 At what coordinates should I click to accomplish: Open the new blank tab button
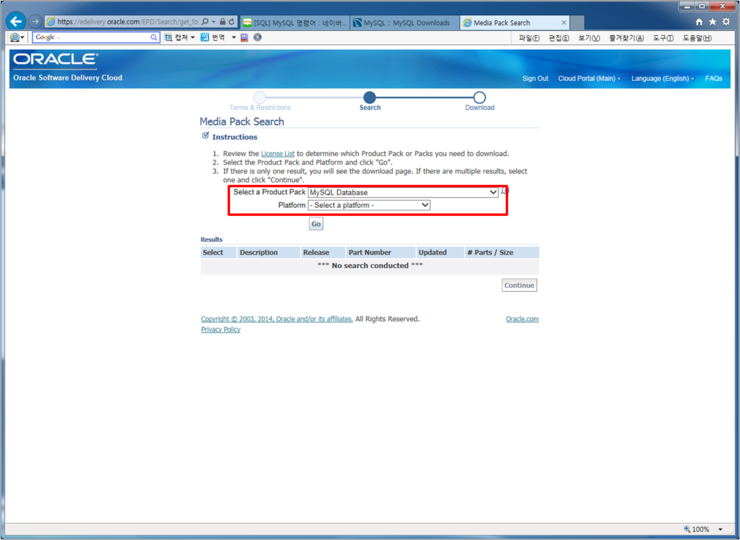pyautogui.click(x=577, y=23)
